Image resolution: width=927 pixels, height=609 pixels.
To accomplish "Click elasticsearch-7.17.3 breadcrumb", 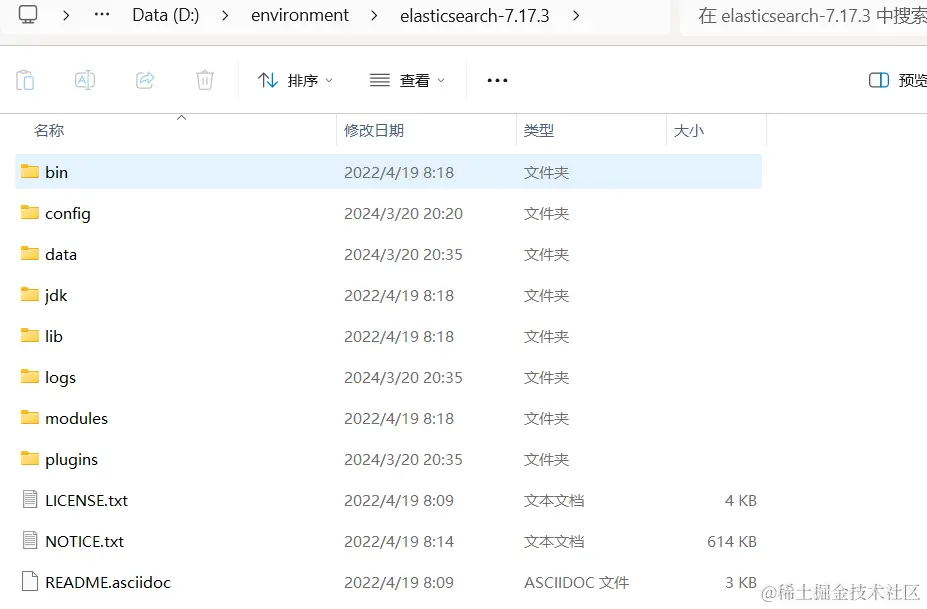I will pos(475,16).
